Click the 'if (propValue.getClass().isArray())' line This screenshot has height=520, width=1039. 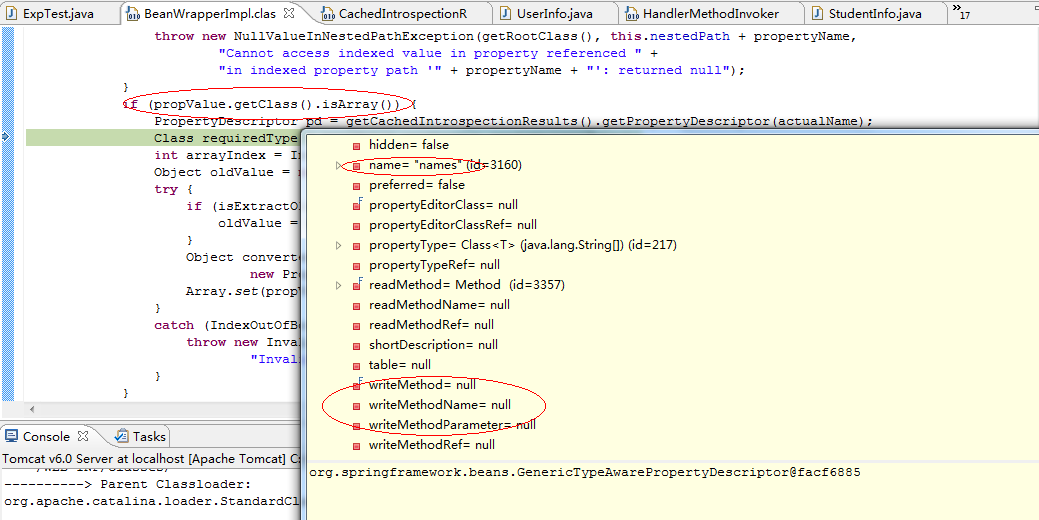tap(269, 104)
